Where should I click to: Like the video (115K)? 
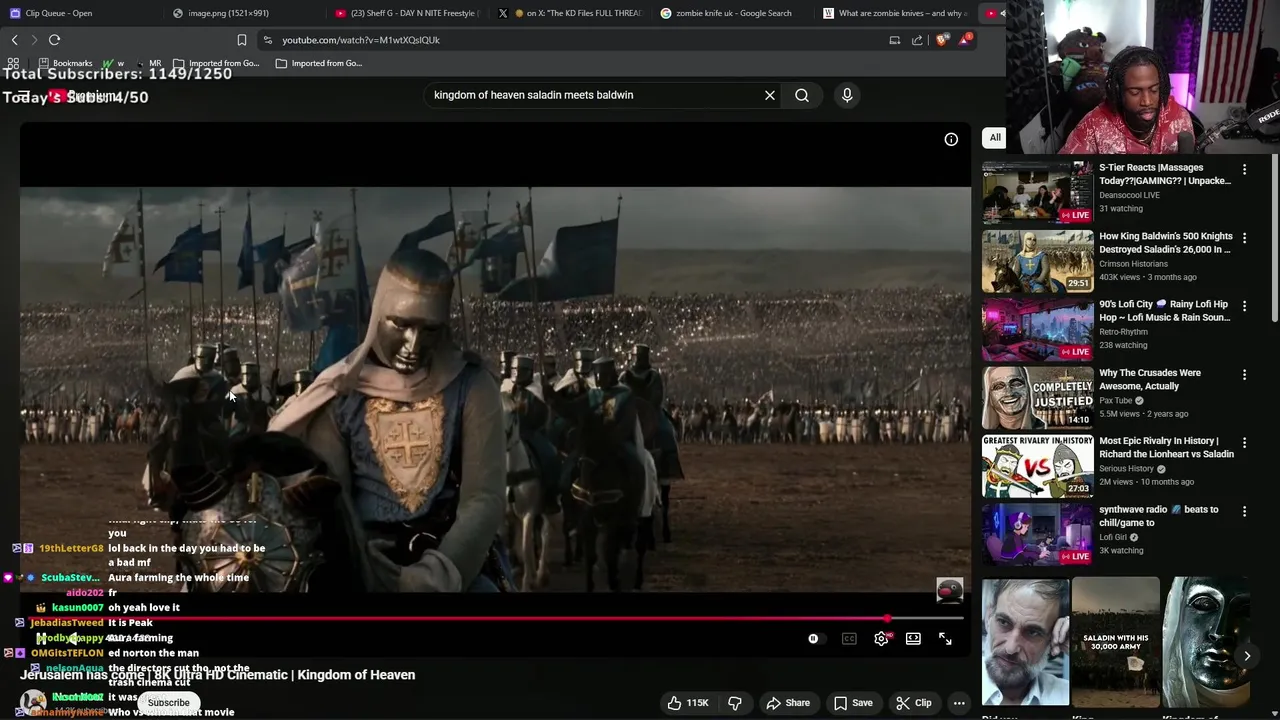pos(688,703)
